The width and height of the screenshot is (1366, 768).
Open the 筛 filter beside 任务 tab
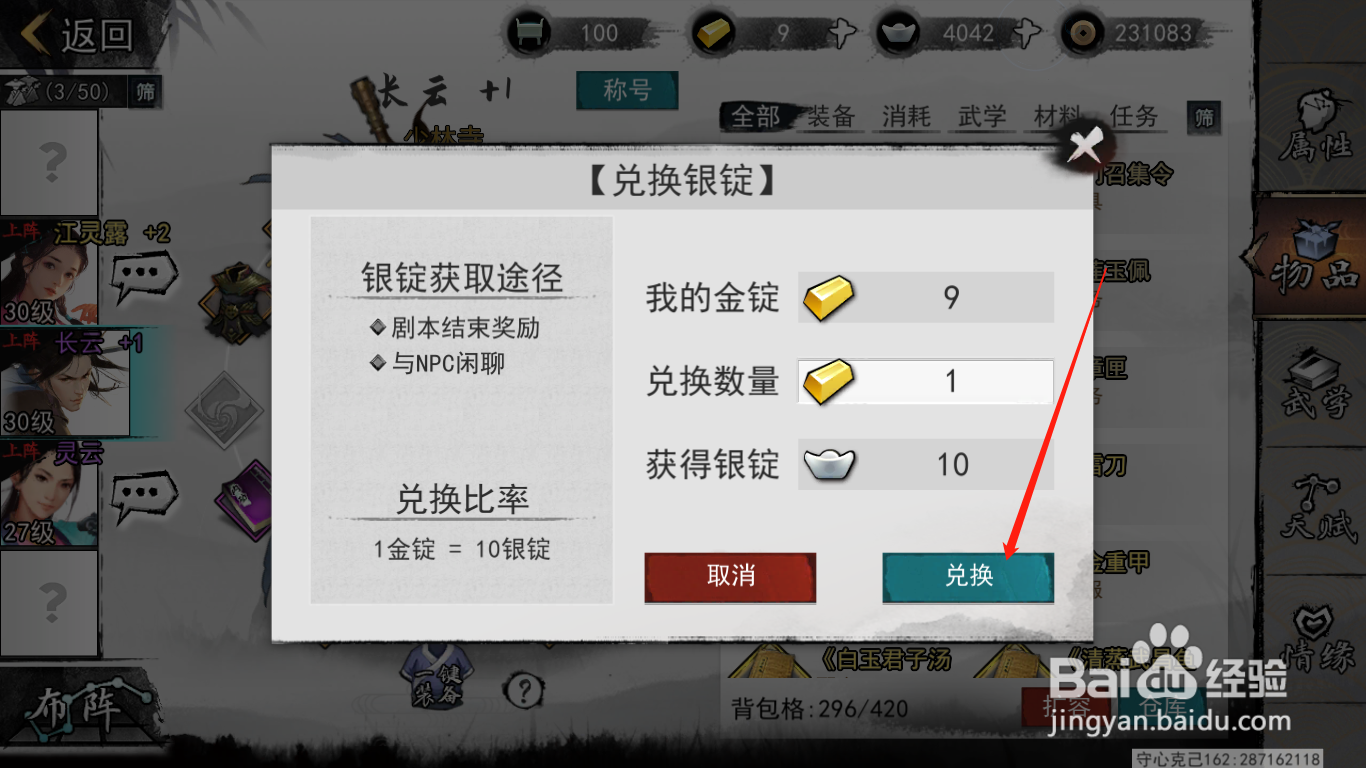[x=1204, y=118]
